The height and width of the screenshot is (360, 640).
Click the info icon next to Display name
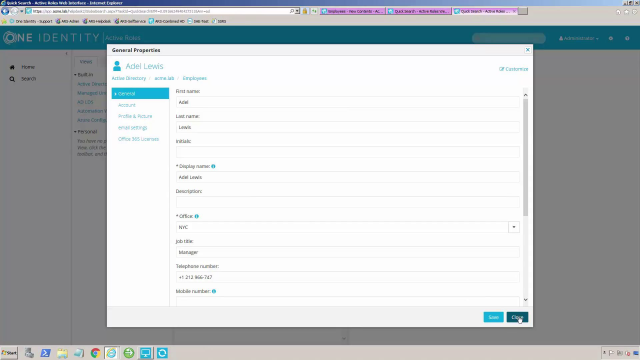[213, 166]
